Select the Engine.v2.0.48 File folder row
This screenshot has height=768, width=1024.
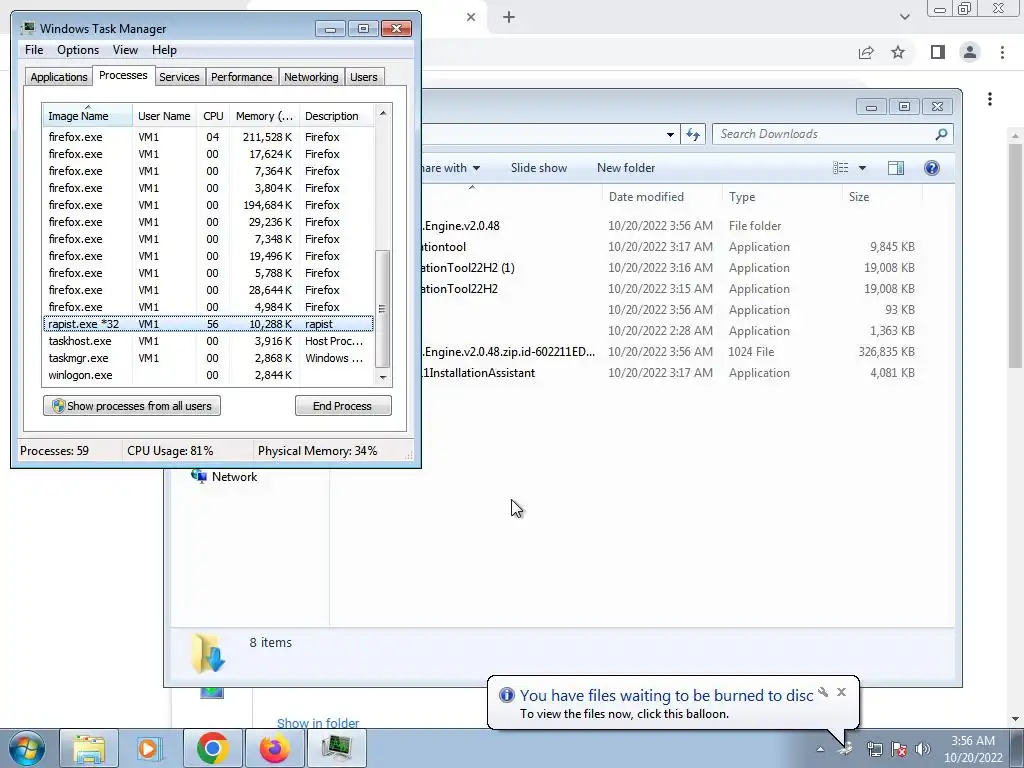[x=671, y=226]
